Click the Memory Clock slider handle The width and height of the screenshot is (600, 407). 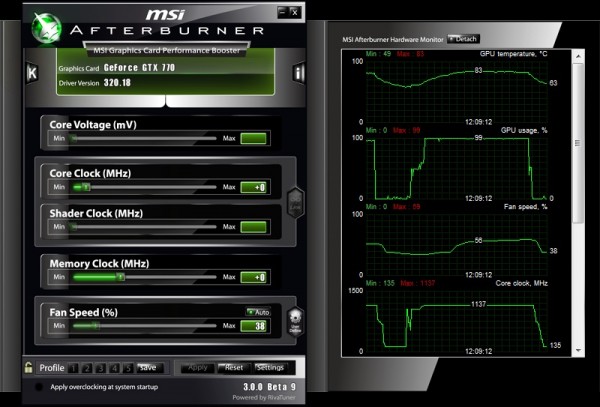click(121, 277)
